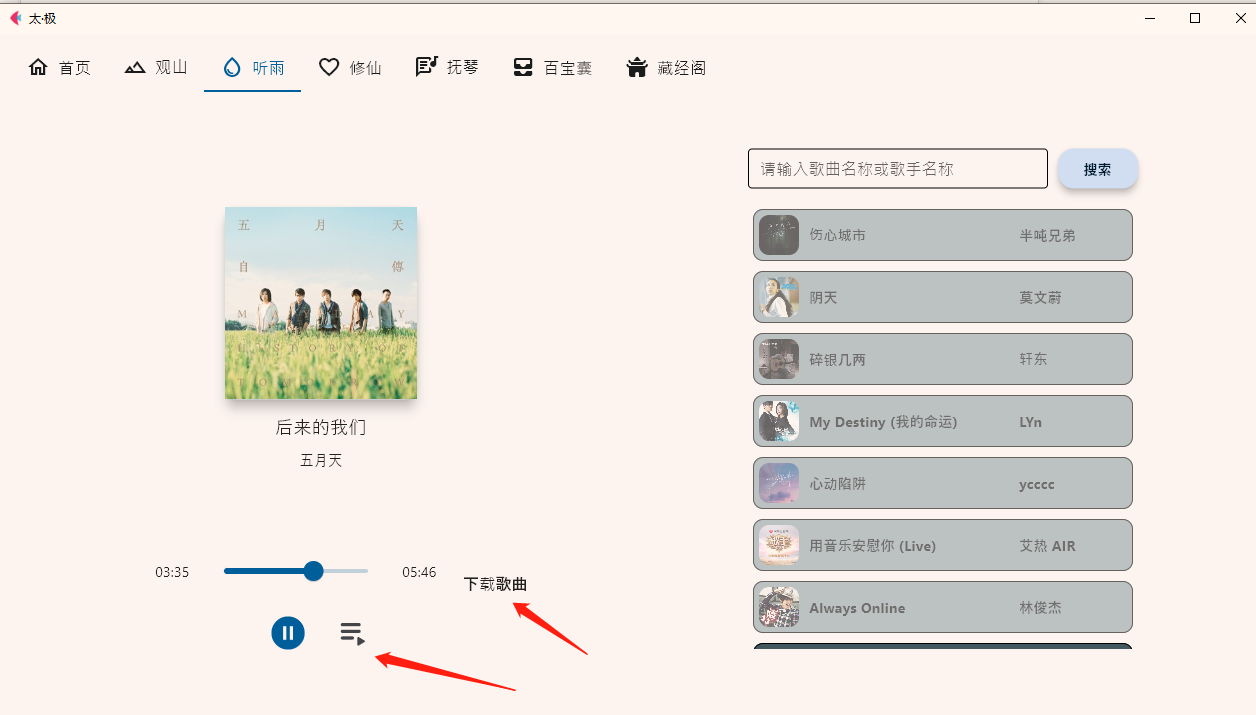Select the 心动陷阱 song row

click(x=943, y=483)
